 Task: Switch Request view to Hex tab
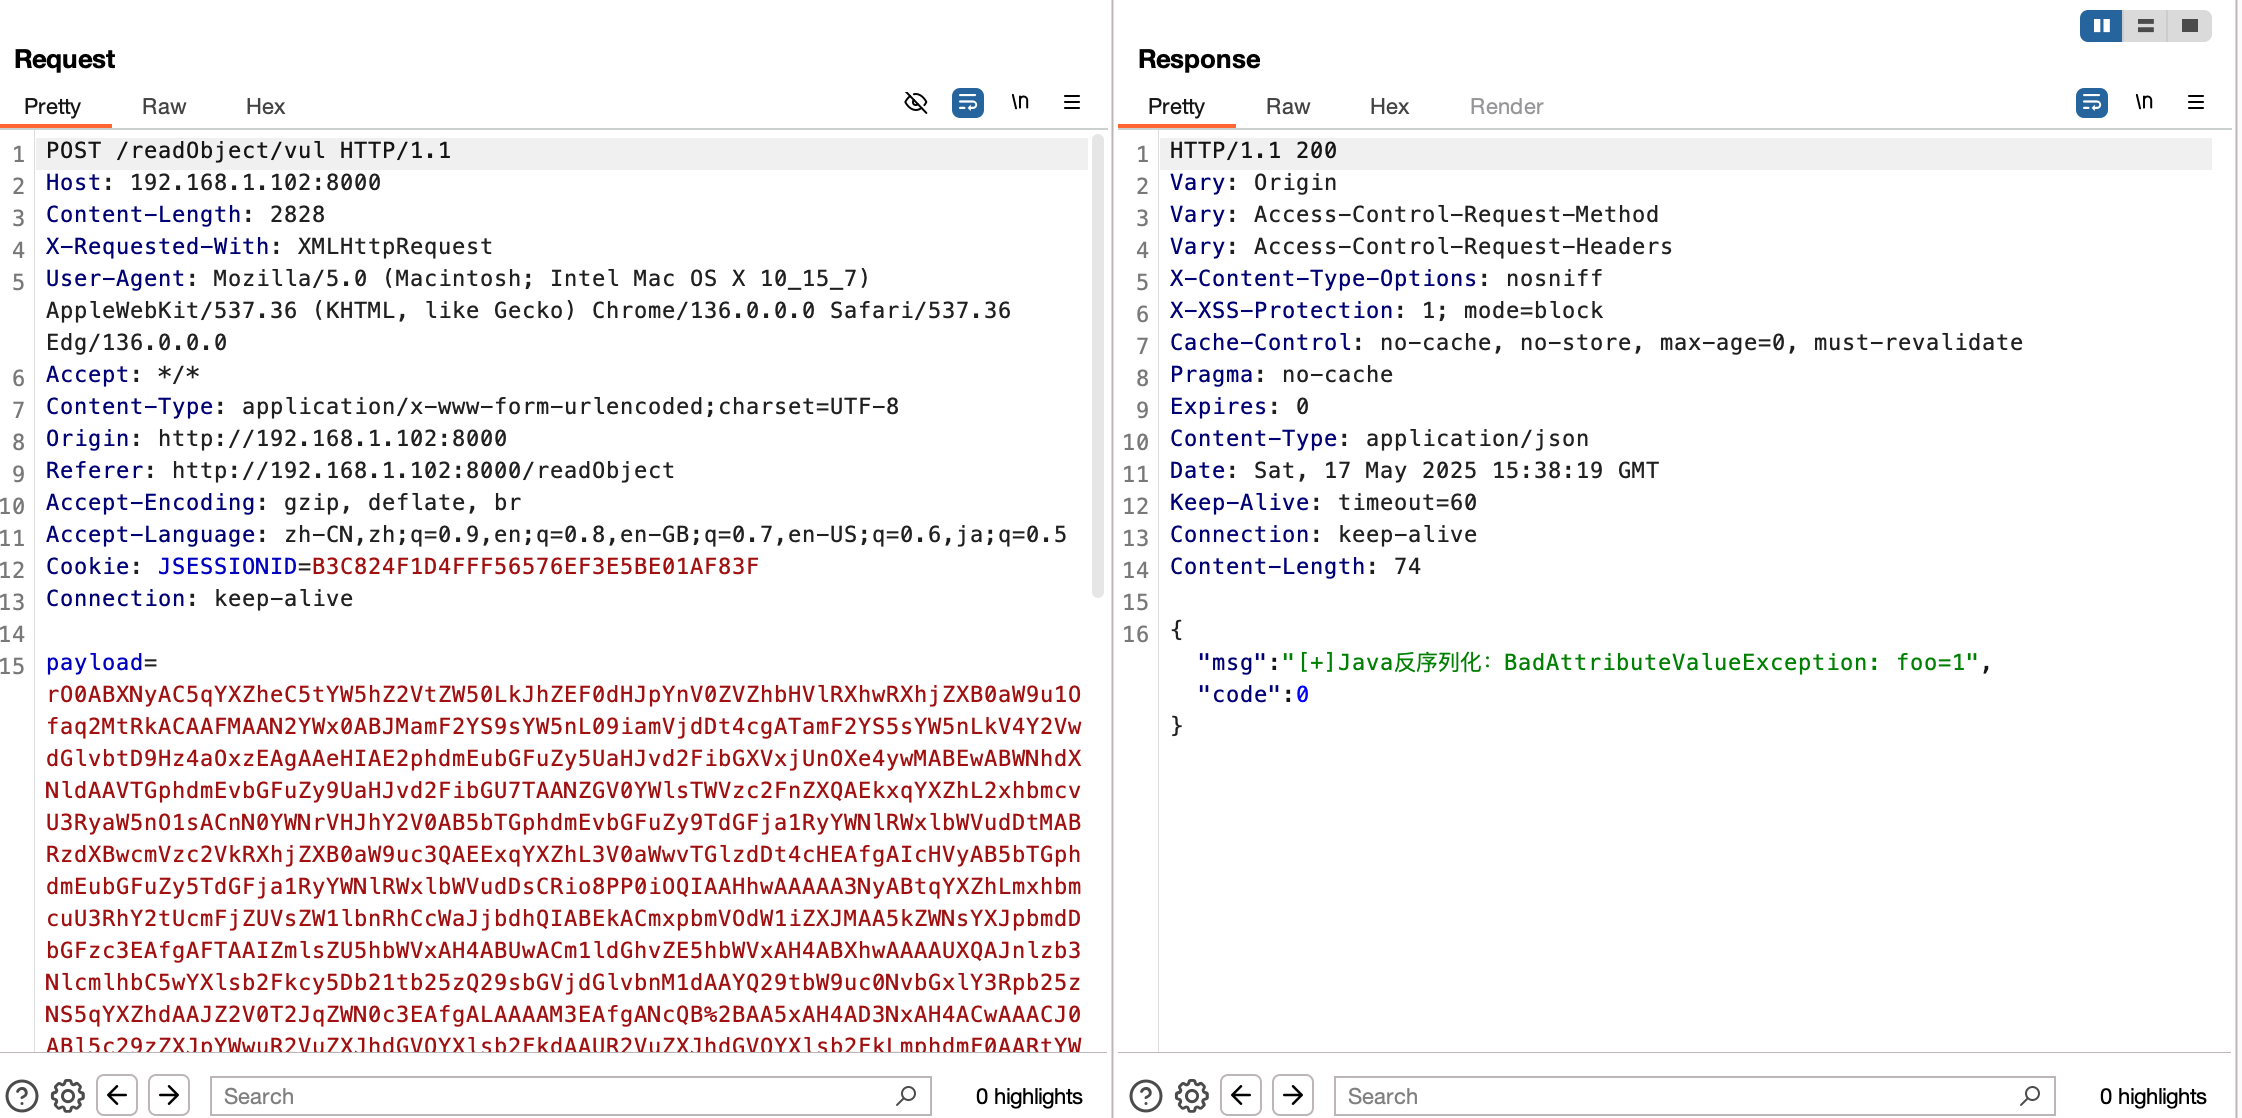point(265,106)
